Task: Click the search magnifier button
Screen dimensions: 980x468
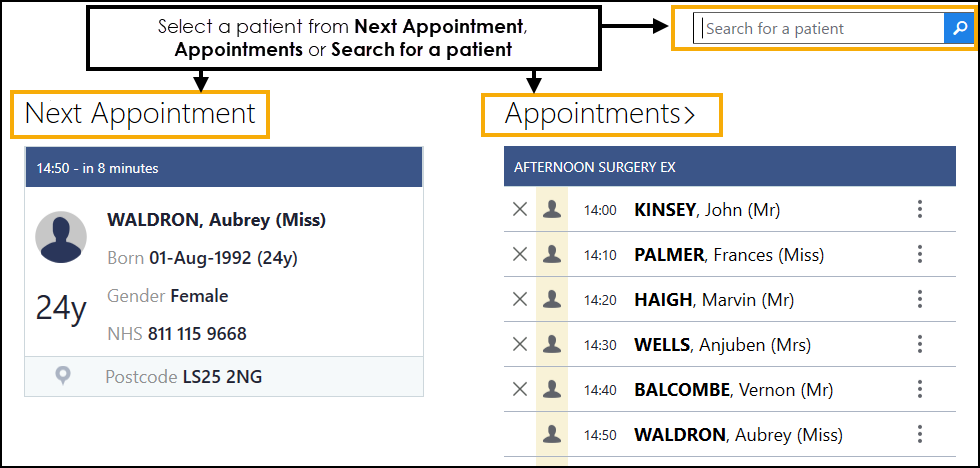Action: (958, 29)
